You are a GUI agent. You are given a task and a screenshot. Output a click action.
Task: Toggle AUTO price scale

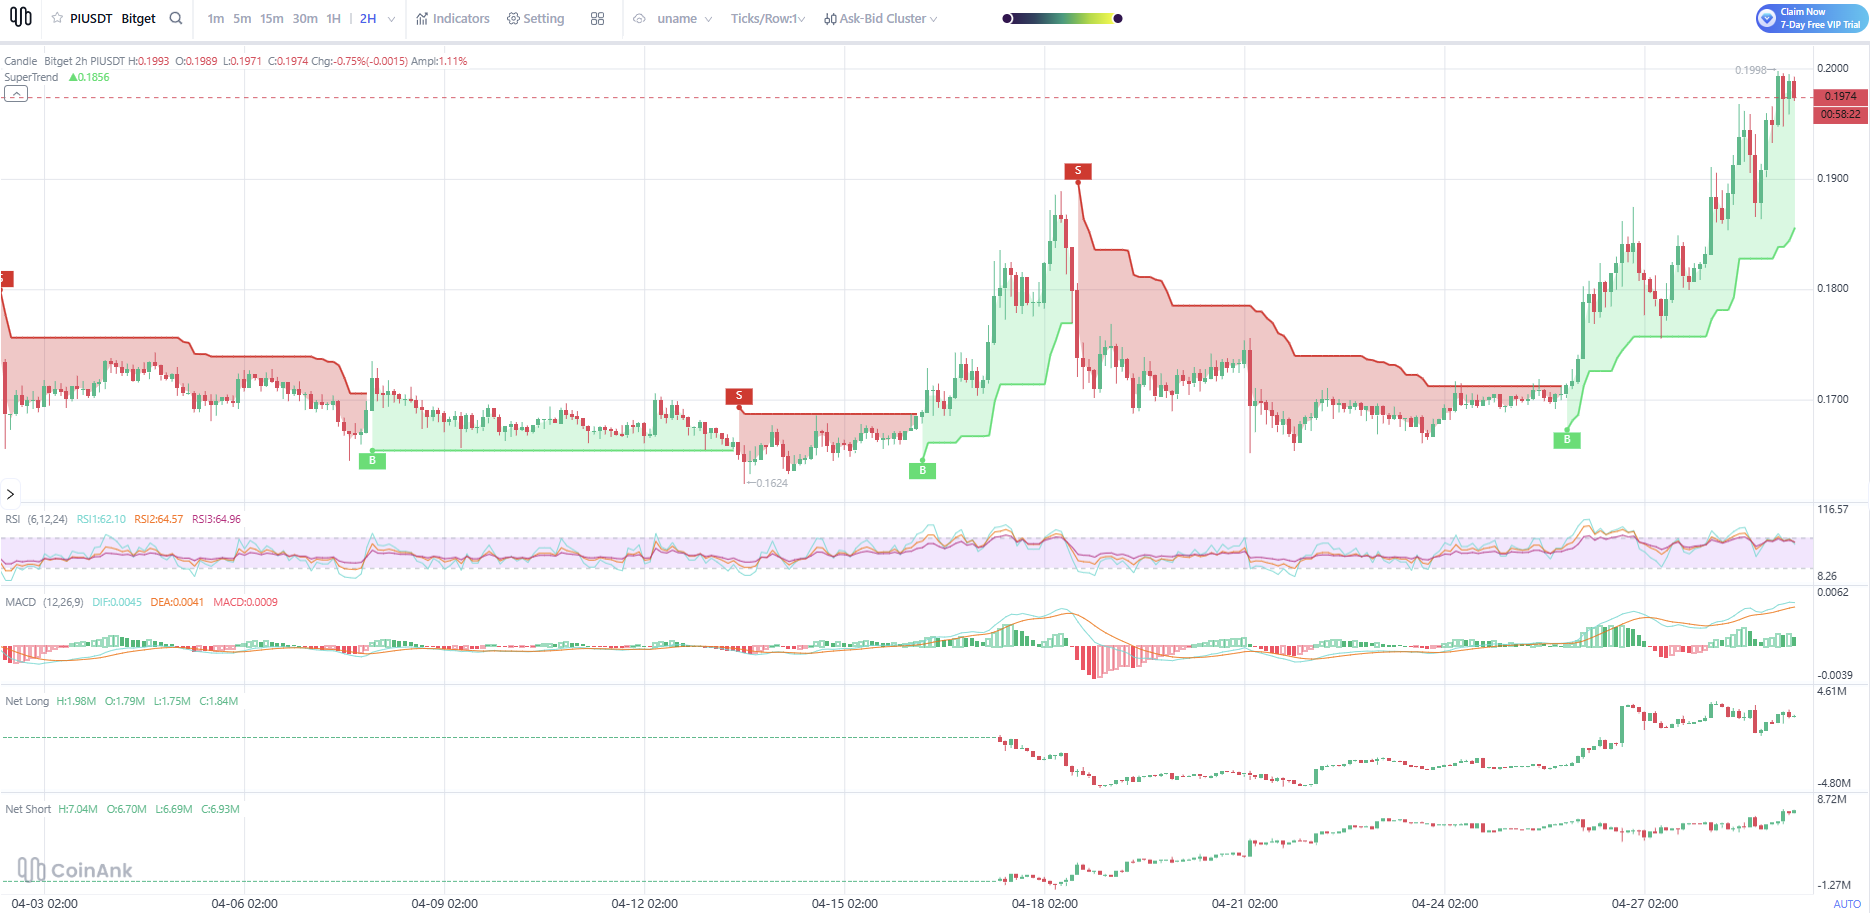coord(1847,904)
